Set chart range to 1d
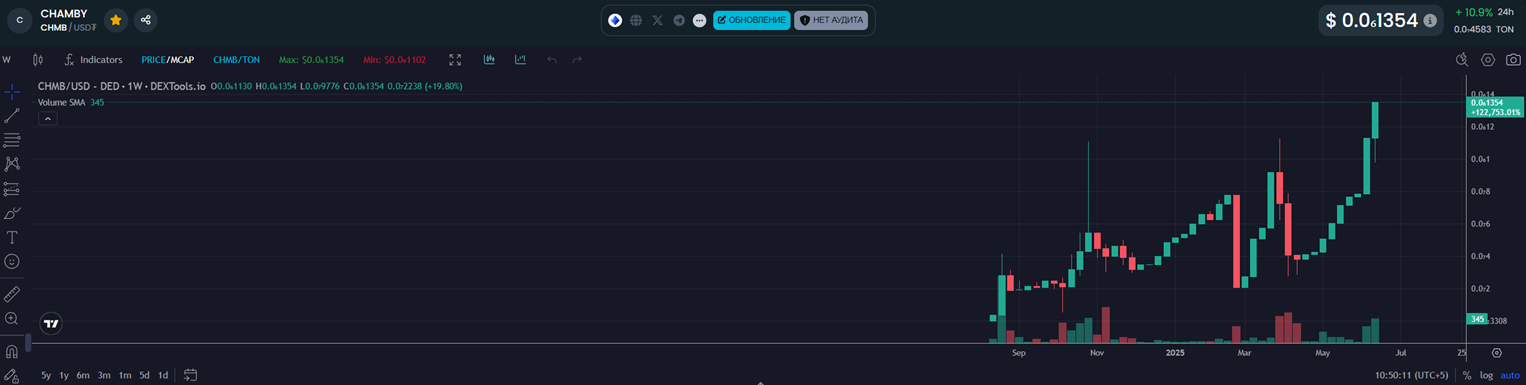The image size is (1526, 385). 163,375
